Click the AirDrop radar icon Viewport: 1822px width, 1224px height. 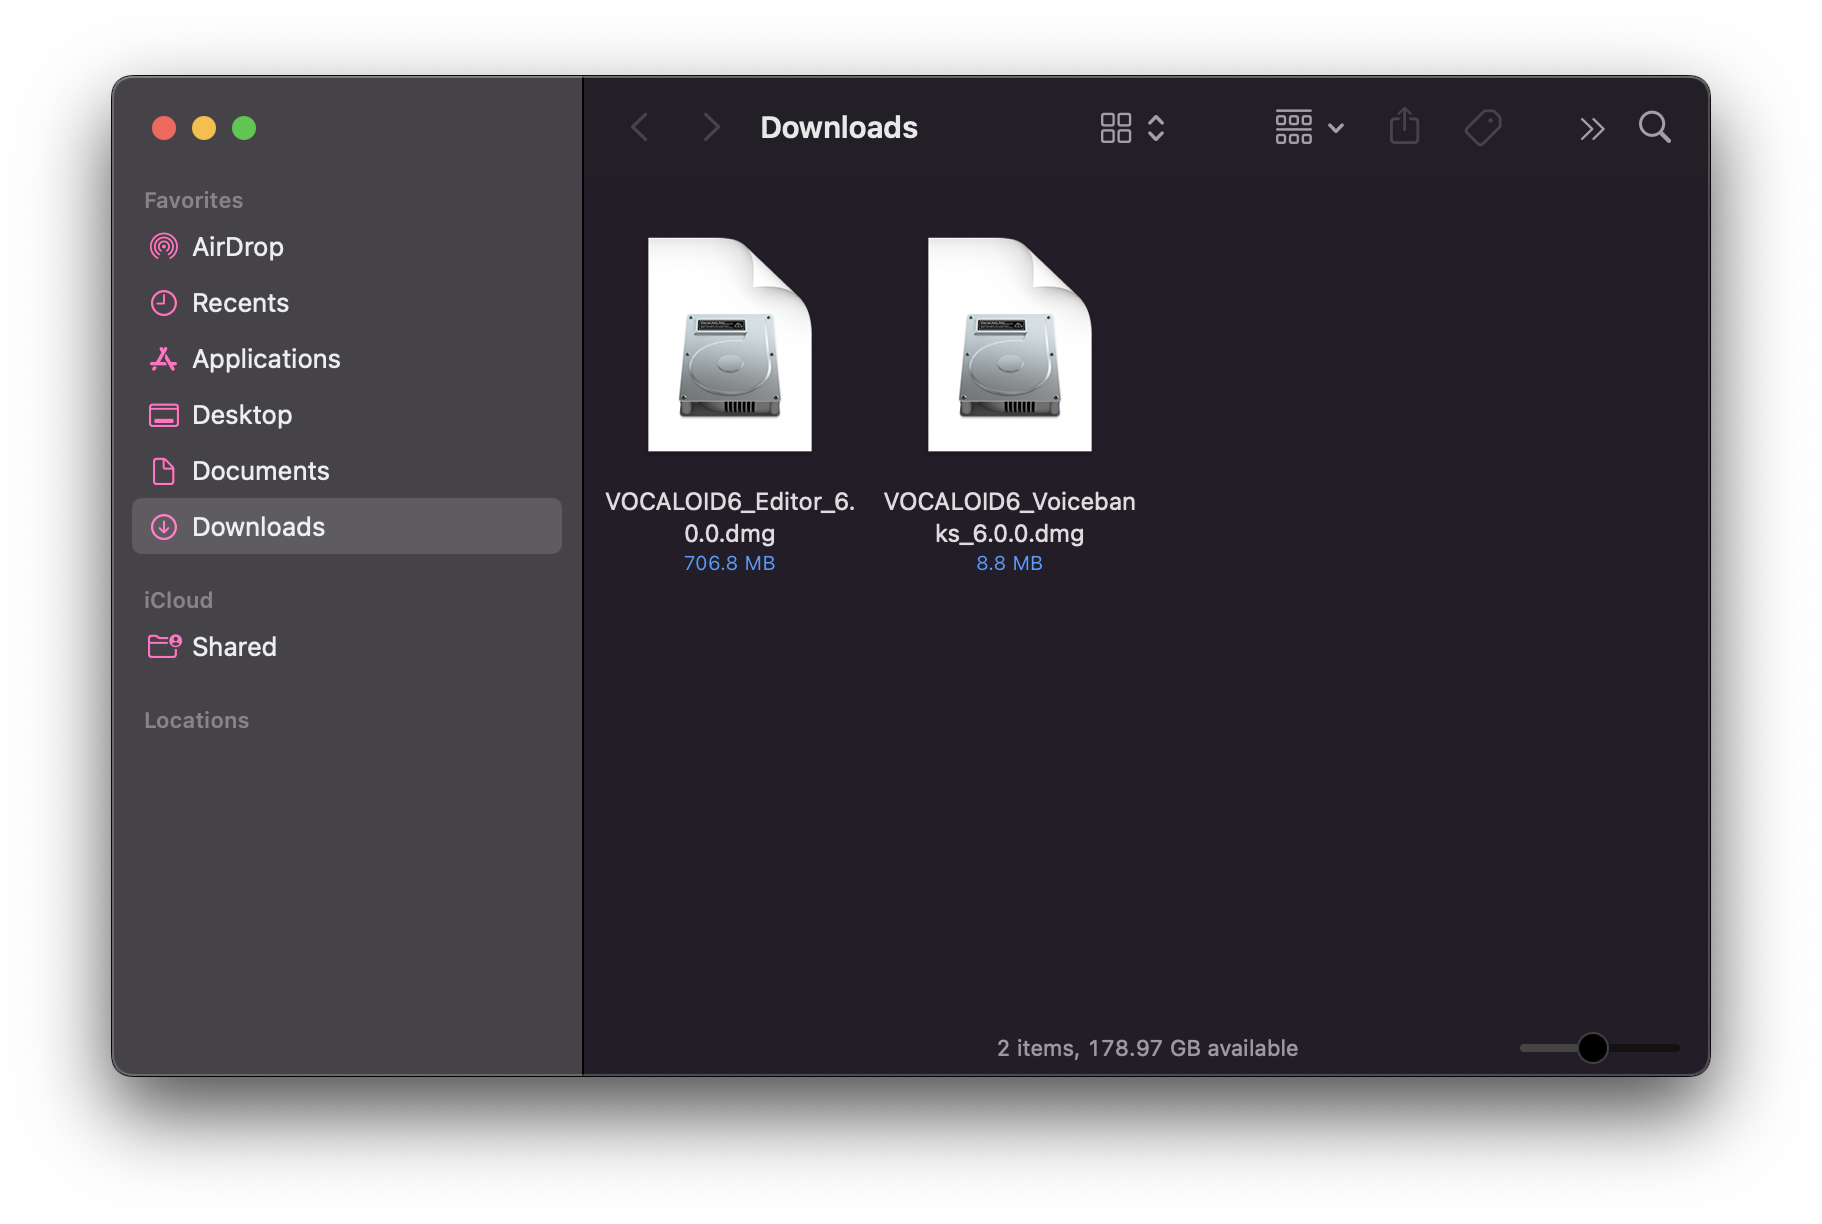[164, 247]
